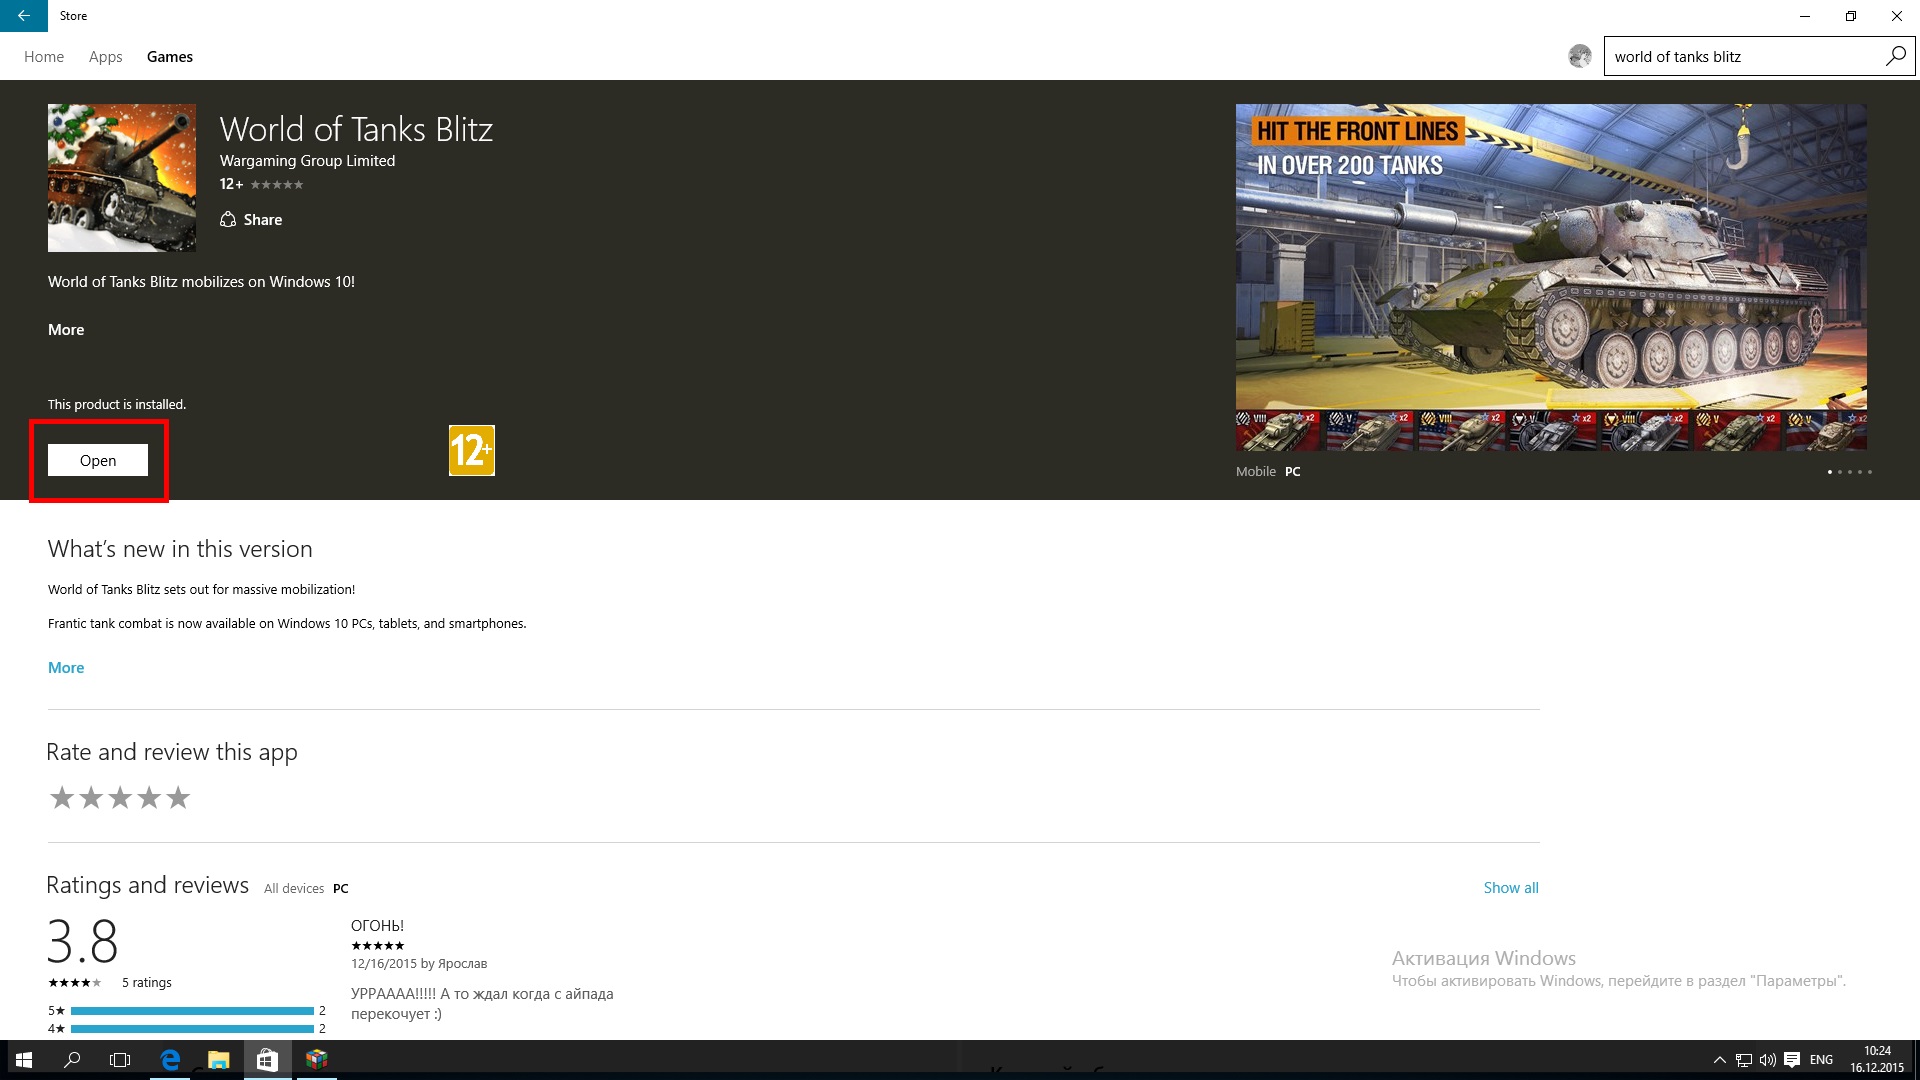The height and width of the screenshot is (1080, 1920).
Task: Open the network tray icon
Action: (x=1744, y=1060)
